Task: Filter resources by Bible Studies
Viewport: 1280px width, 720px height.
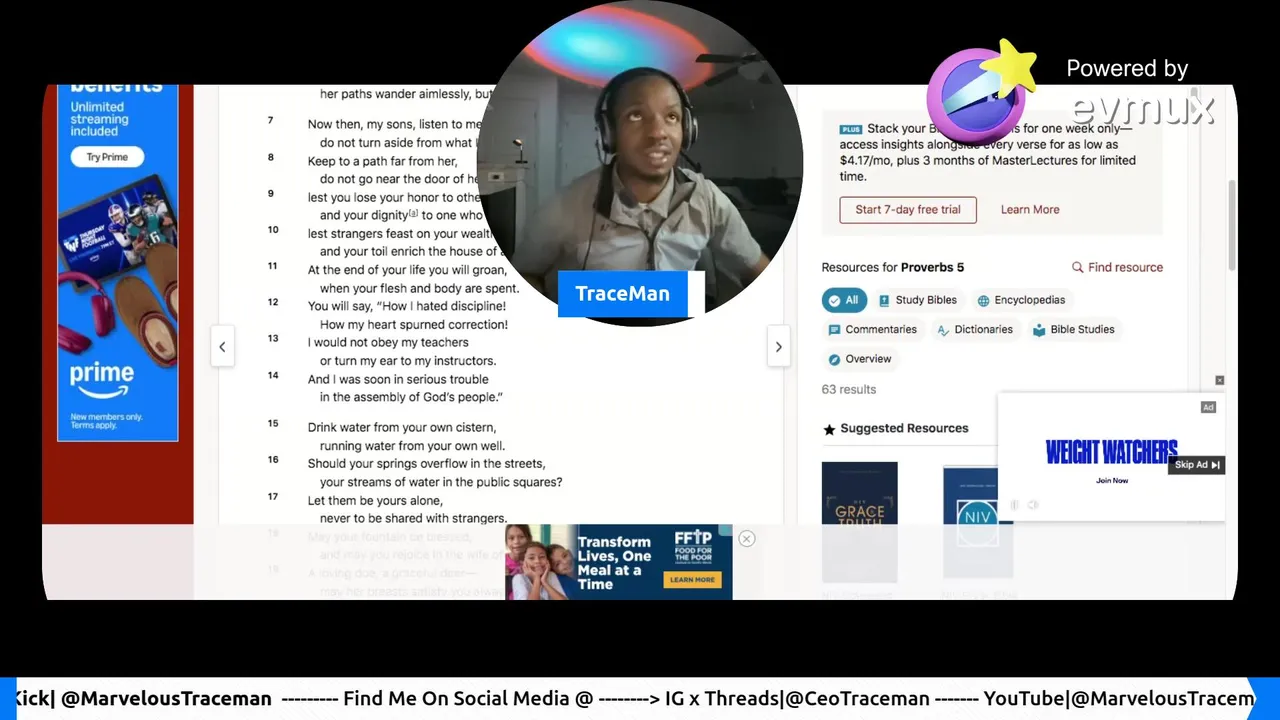Action: [x=1073, y=330]
